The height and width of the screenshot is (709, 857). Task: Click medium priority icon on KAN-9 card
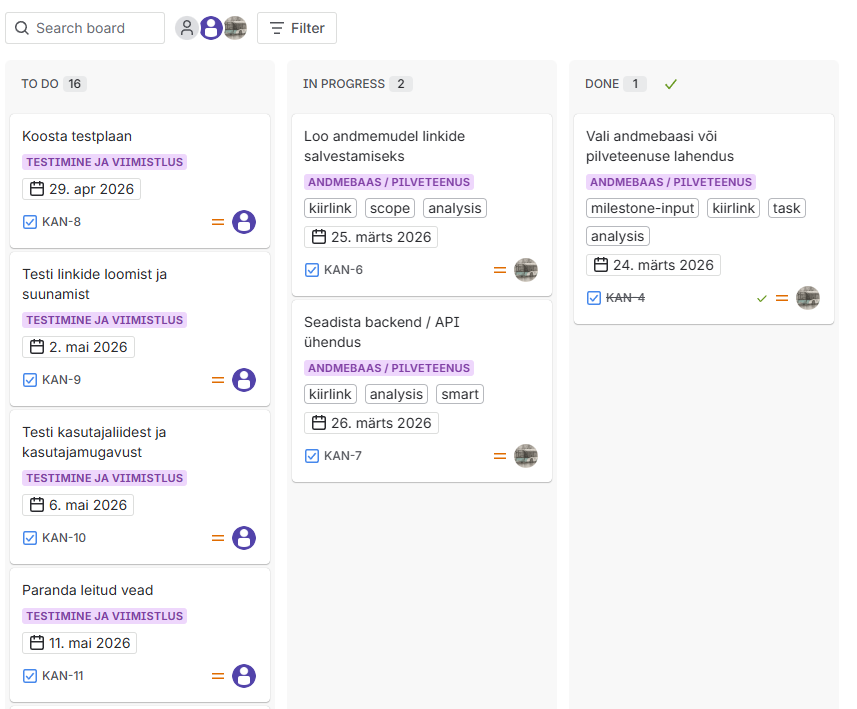click(217, 380)
